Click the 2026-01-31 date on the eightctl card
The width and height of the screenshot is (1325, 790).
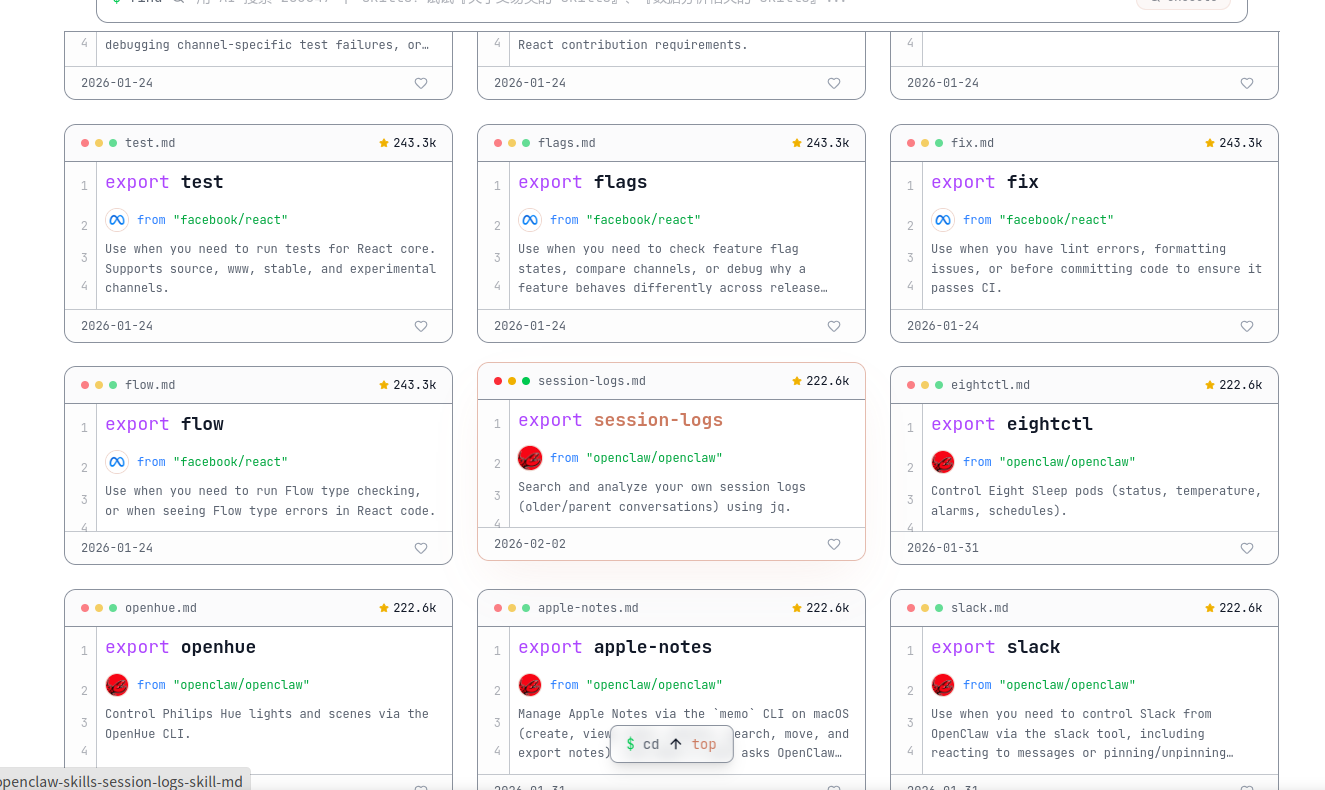point(943,548)
